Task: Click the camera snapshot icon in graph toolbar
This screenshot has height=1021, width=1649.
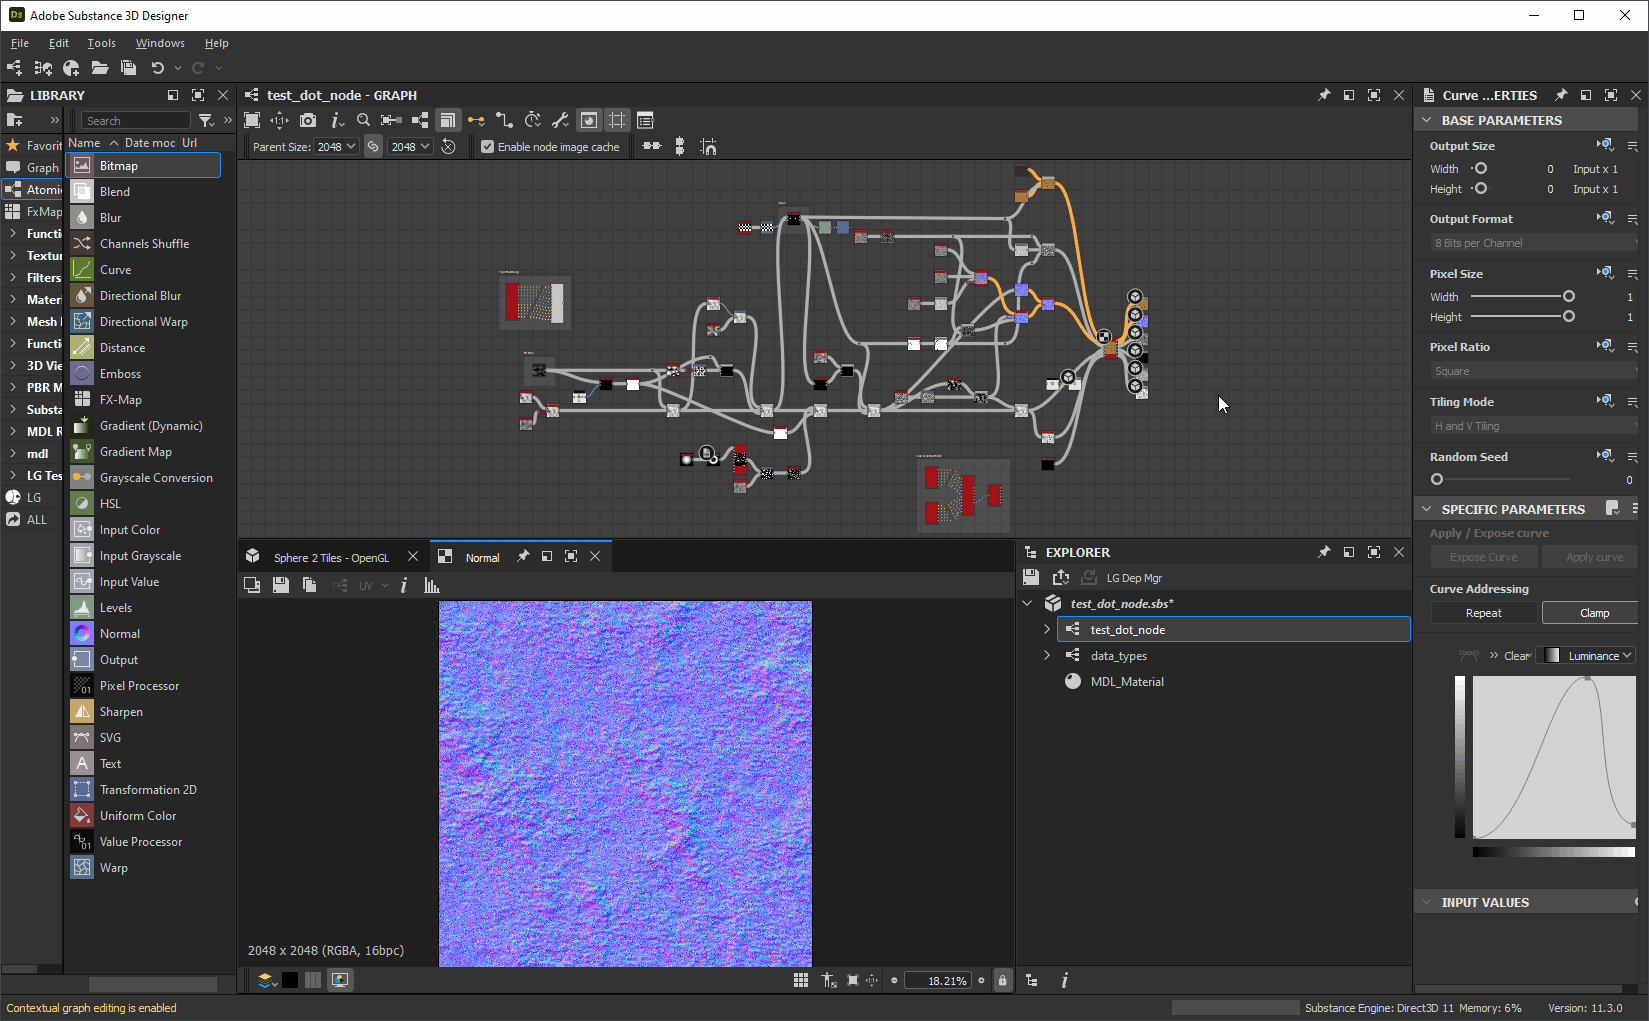Action: click(308, 120)
